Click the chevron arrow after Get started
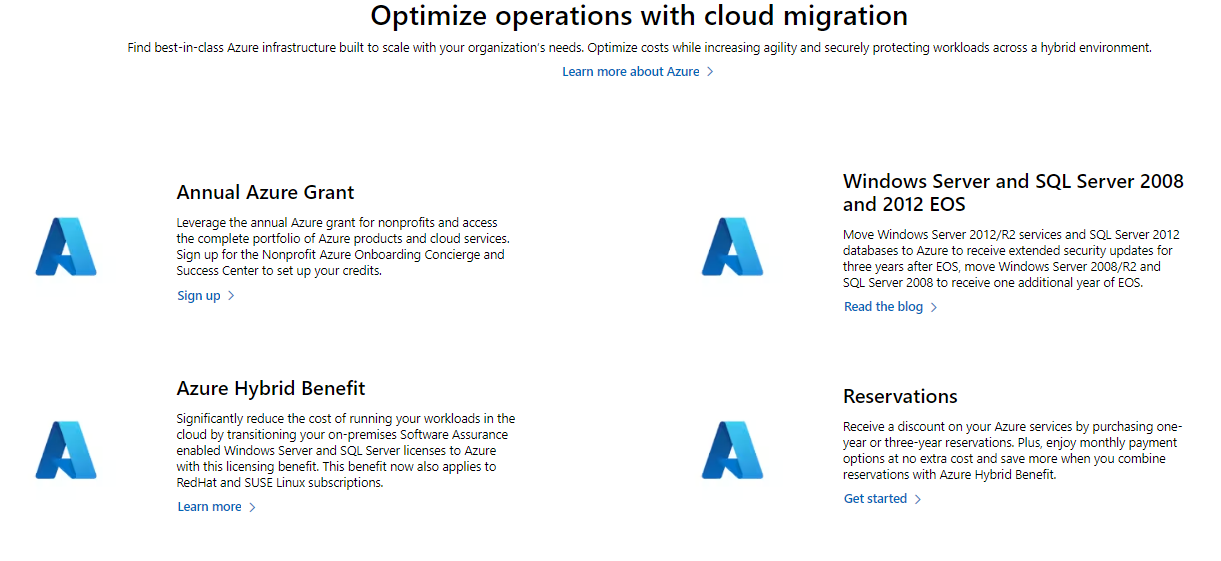 tap(918, 499)
